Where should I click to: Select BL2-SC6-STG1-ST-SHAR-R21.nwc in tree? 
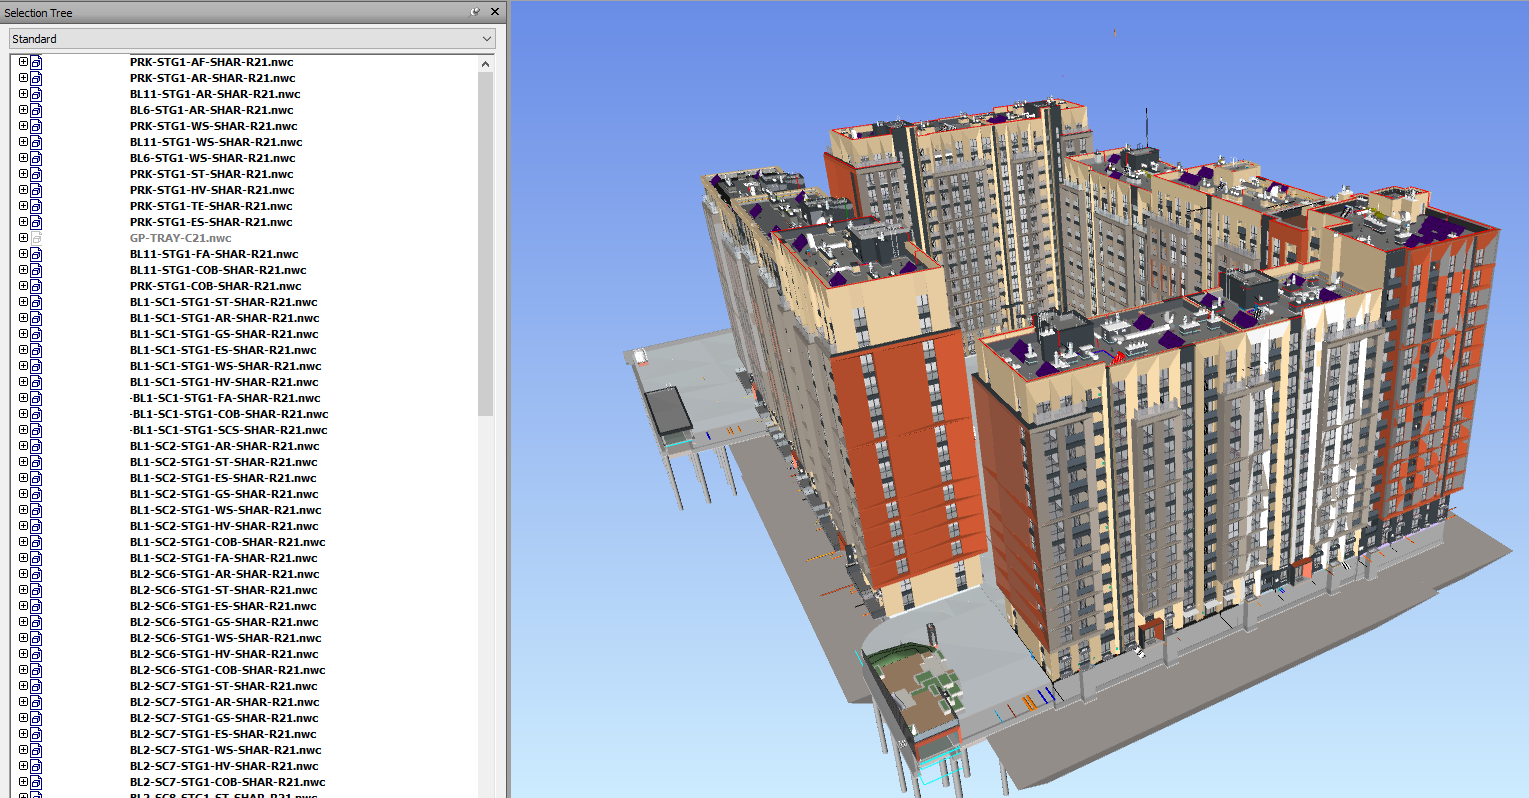click(223, 590)
